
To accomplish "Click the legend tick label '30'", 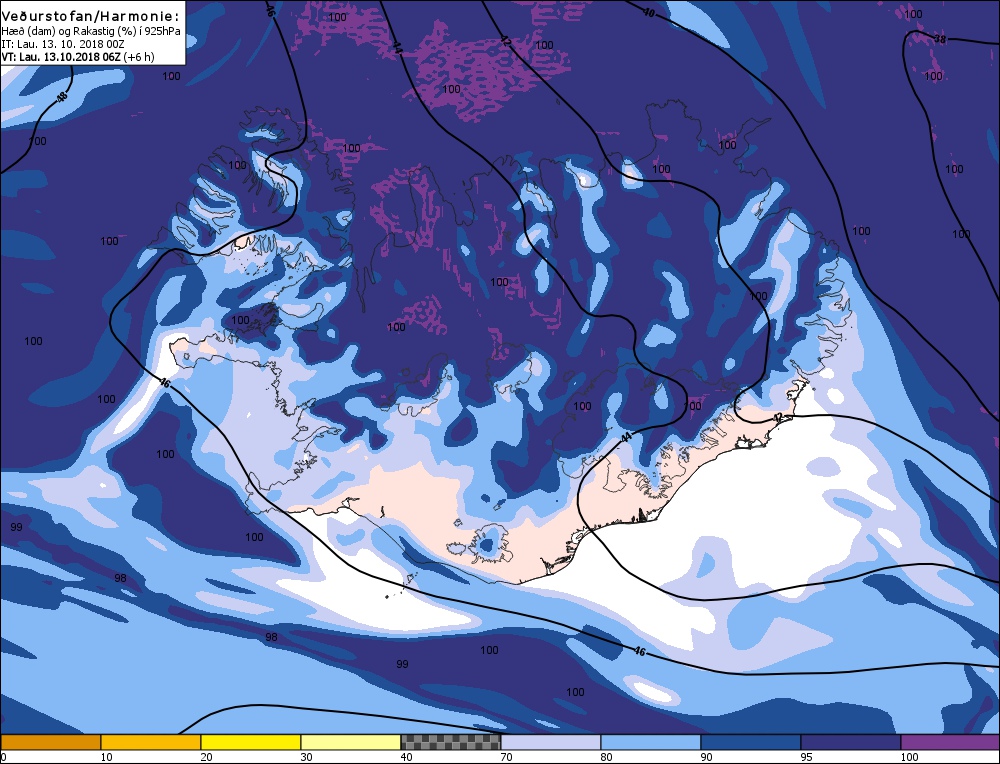I will 307,757.
